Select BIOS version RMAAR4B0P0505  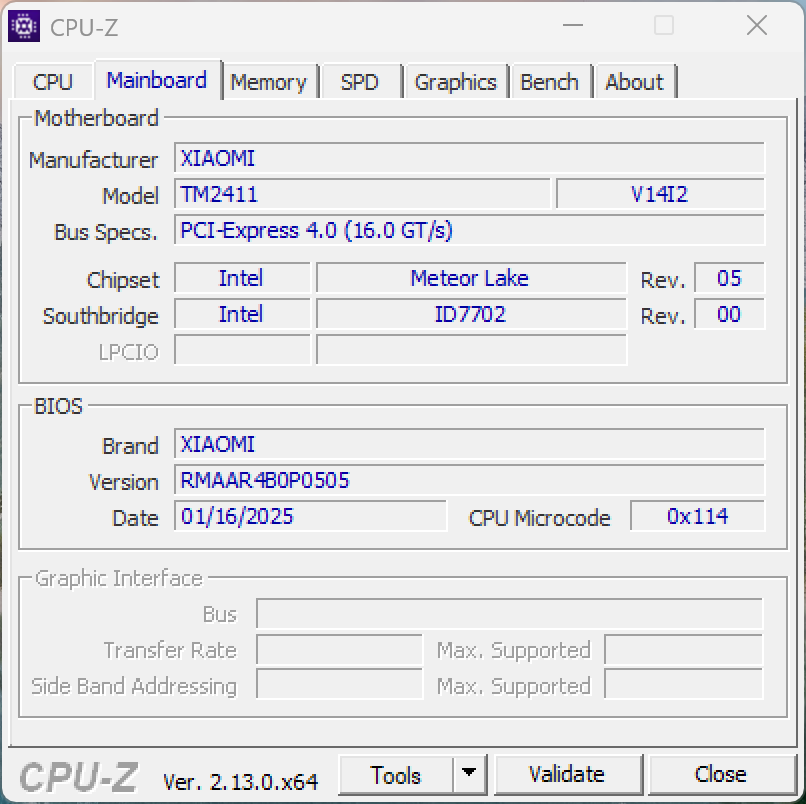[x=469, y=480]
